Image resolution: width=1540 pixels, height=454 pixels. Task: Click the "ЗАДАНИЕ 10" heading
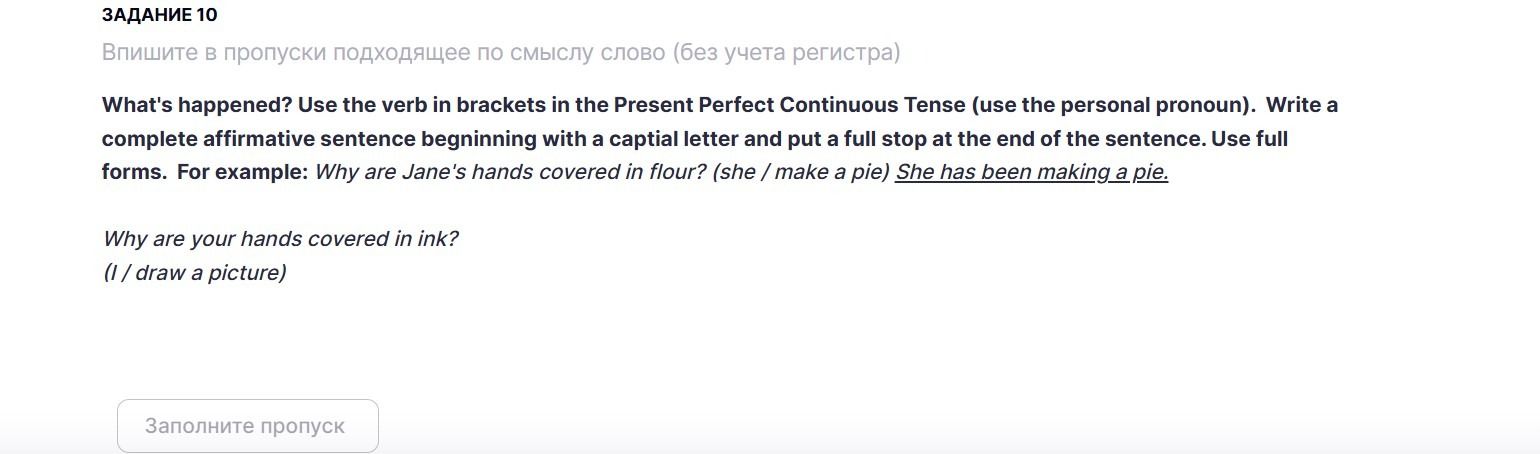click(160, 15)
